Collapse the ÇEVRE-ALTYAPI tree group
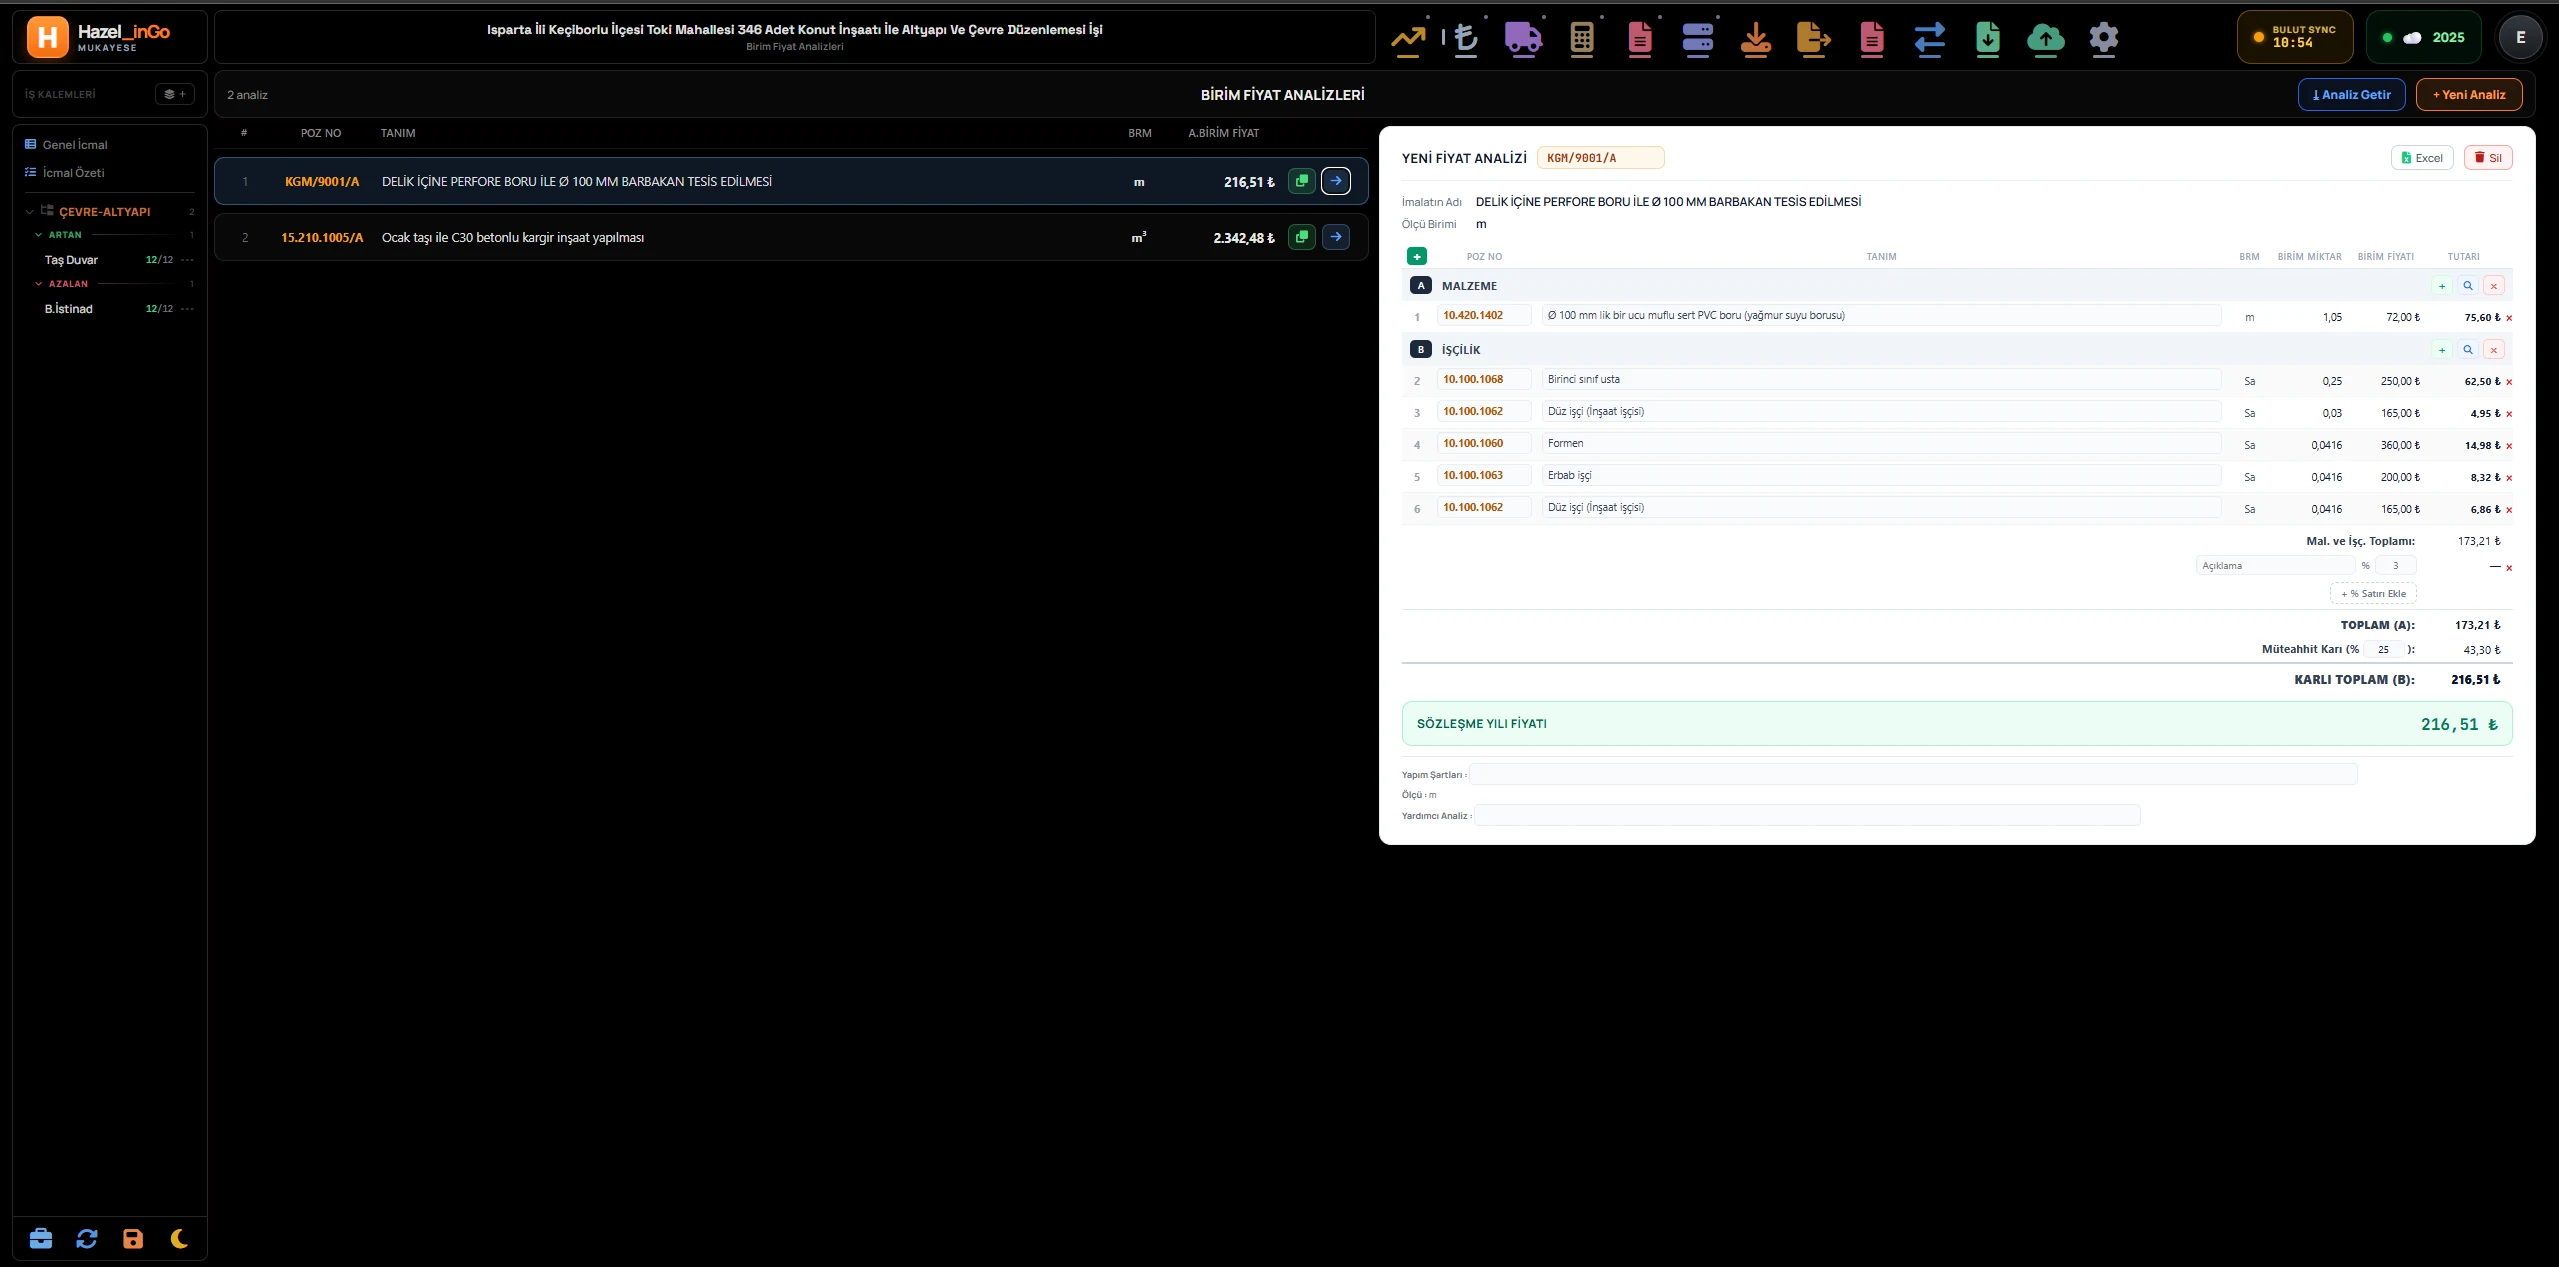 pyautogui.click(x=30, y=212)
